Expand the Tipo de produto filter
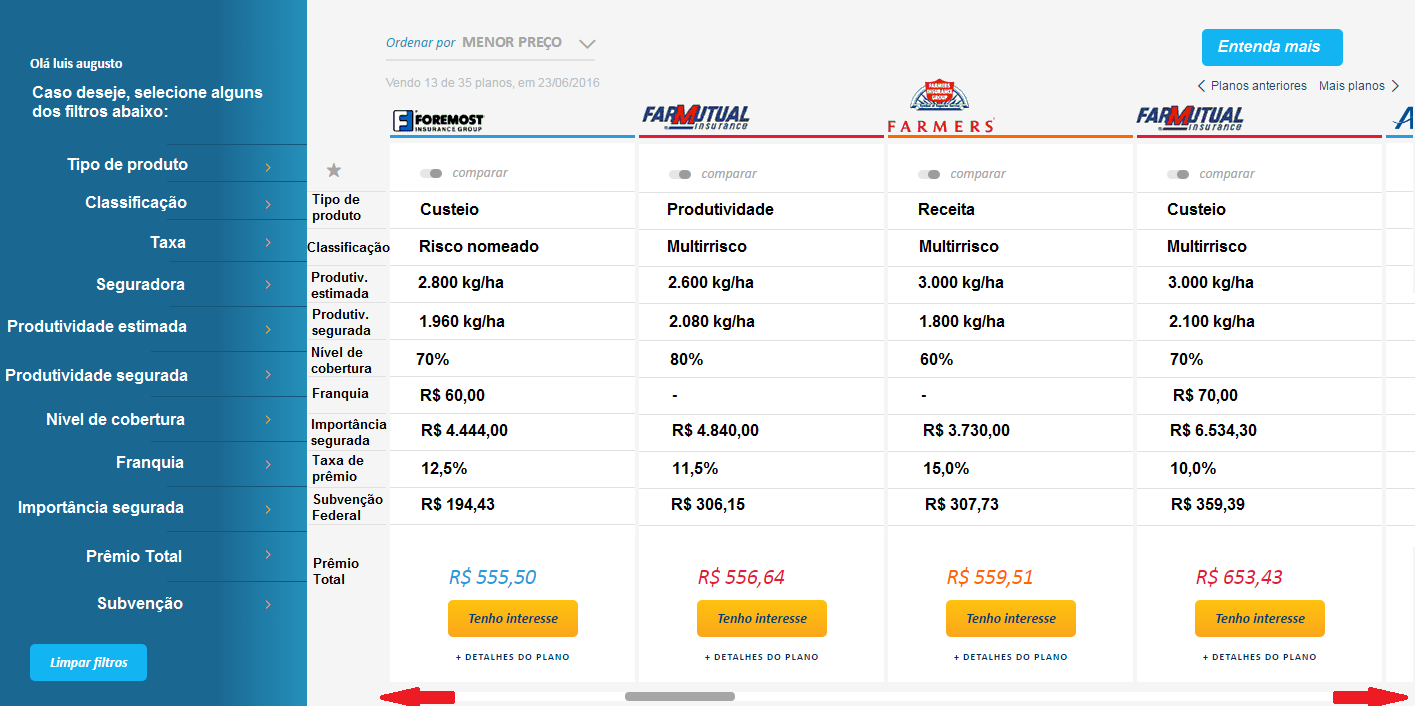The image size is (1415, 707). click(170, 165)
